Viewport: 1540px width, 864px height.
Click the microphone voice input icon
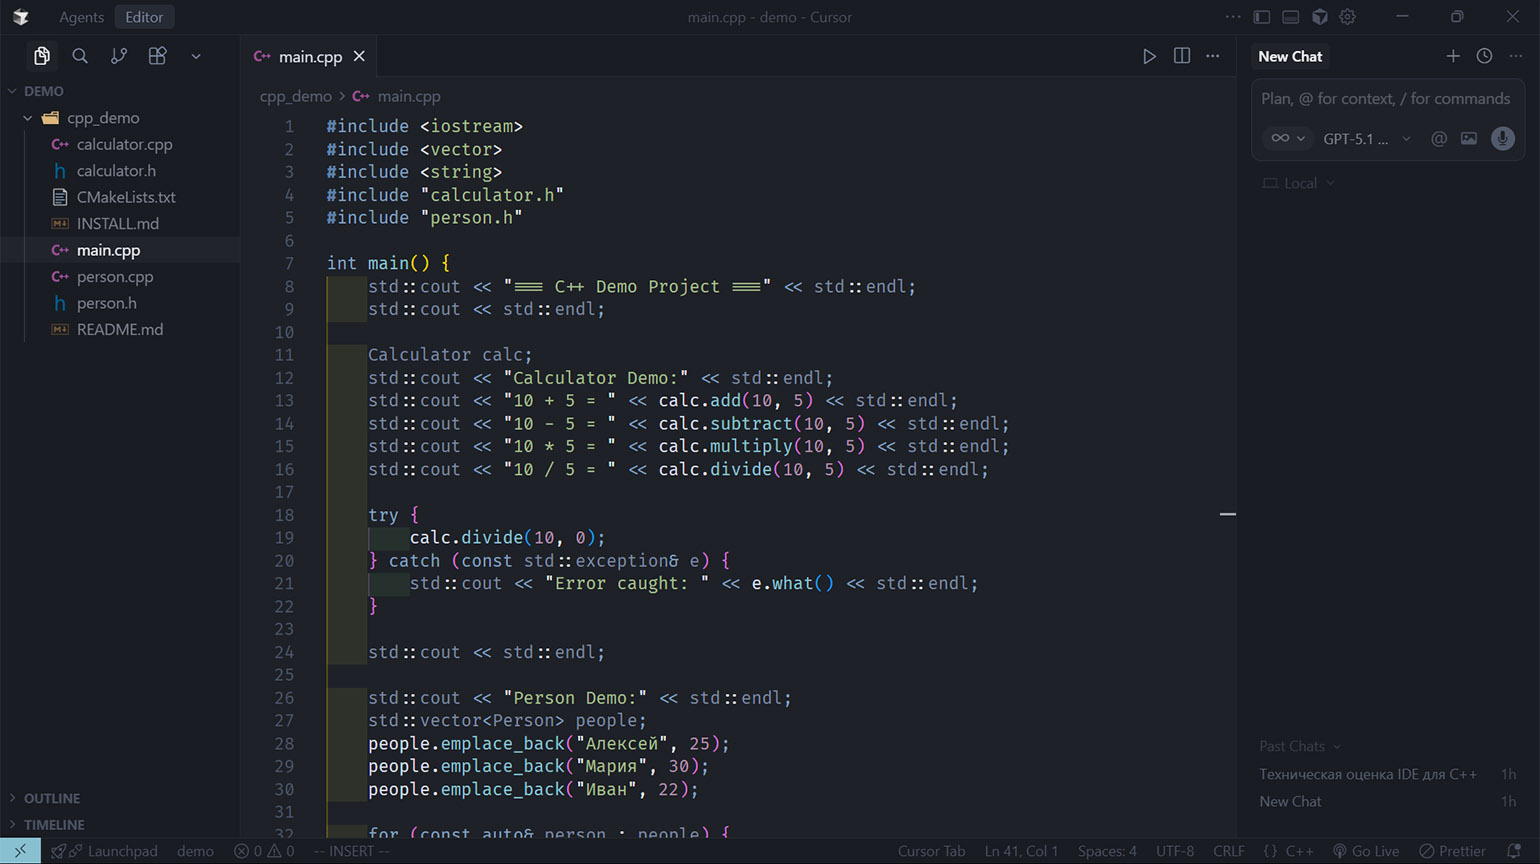(x=1502, y=138)
